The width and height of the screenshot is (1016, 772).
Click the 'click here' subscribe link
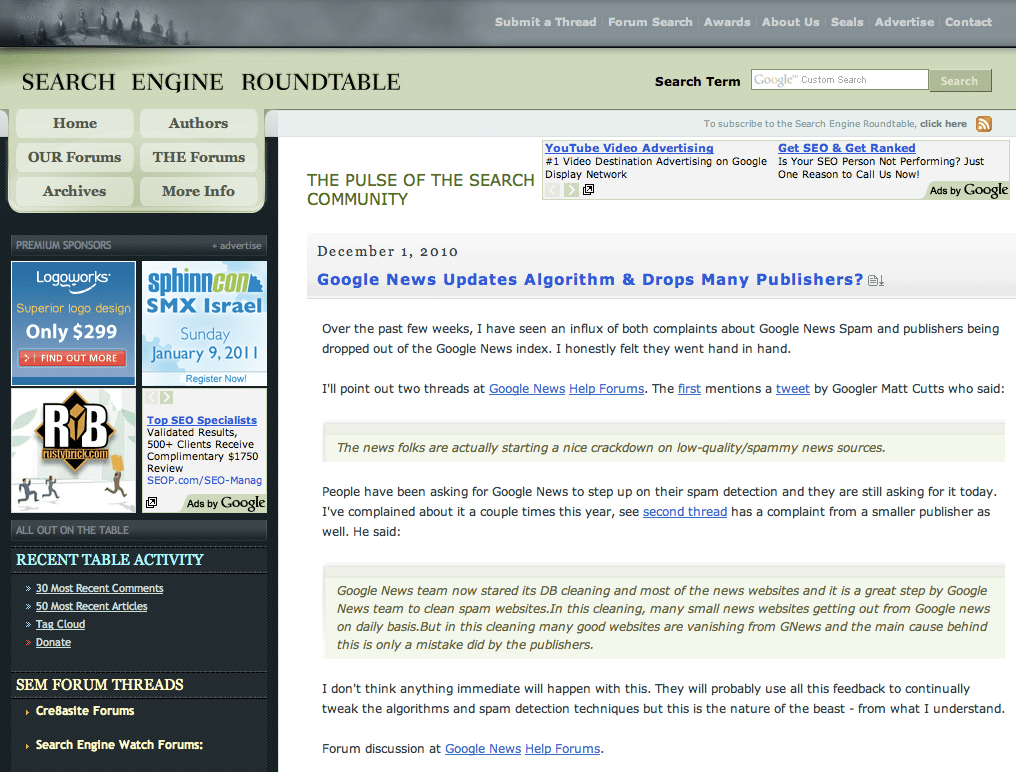[x=943, y=124]
